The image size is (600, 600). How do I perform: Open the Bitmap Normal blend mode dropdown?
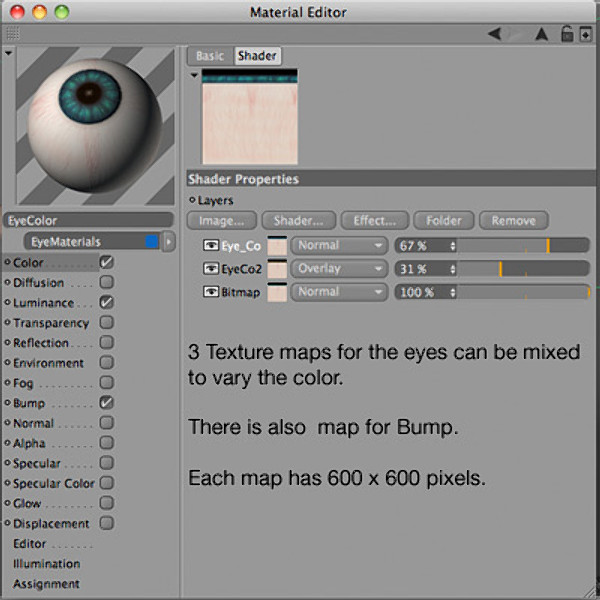[339, 292]
